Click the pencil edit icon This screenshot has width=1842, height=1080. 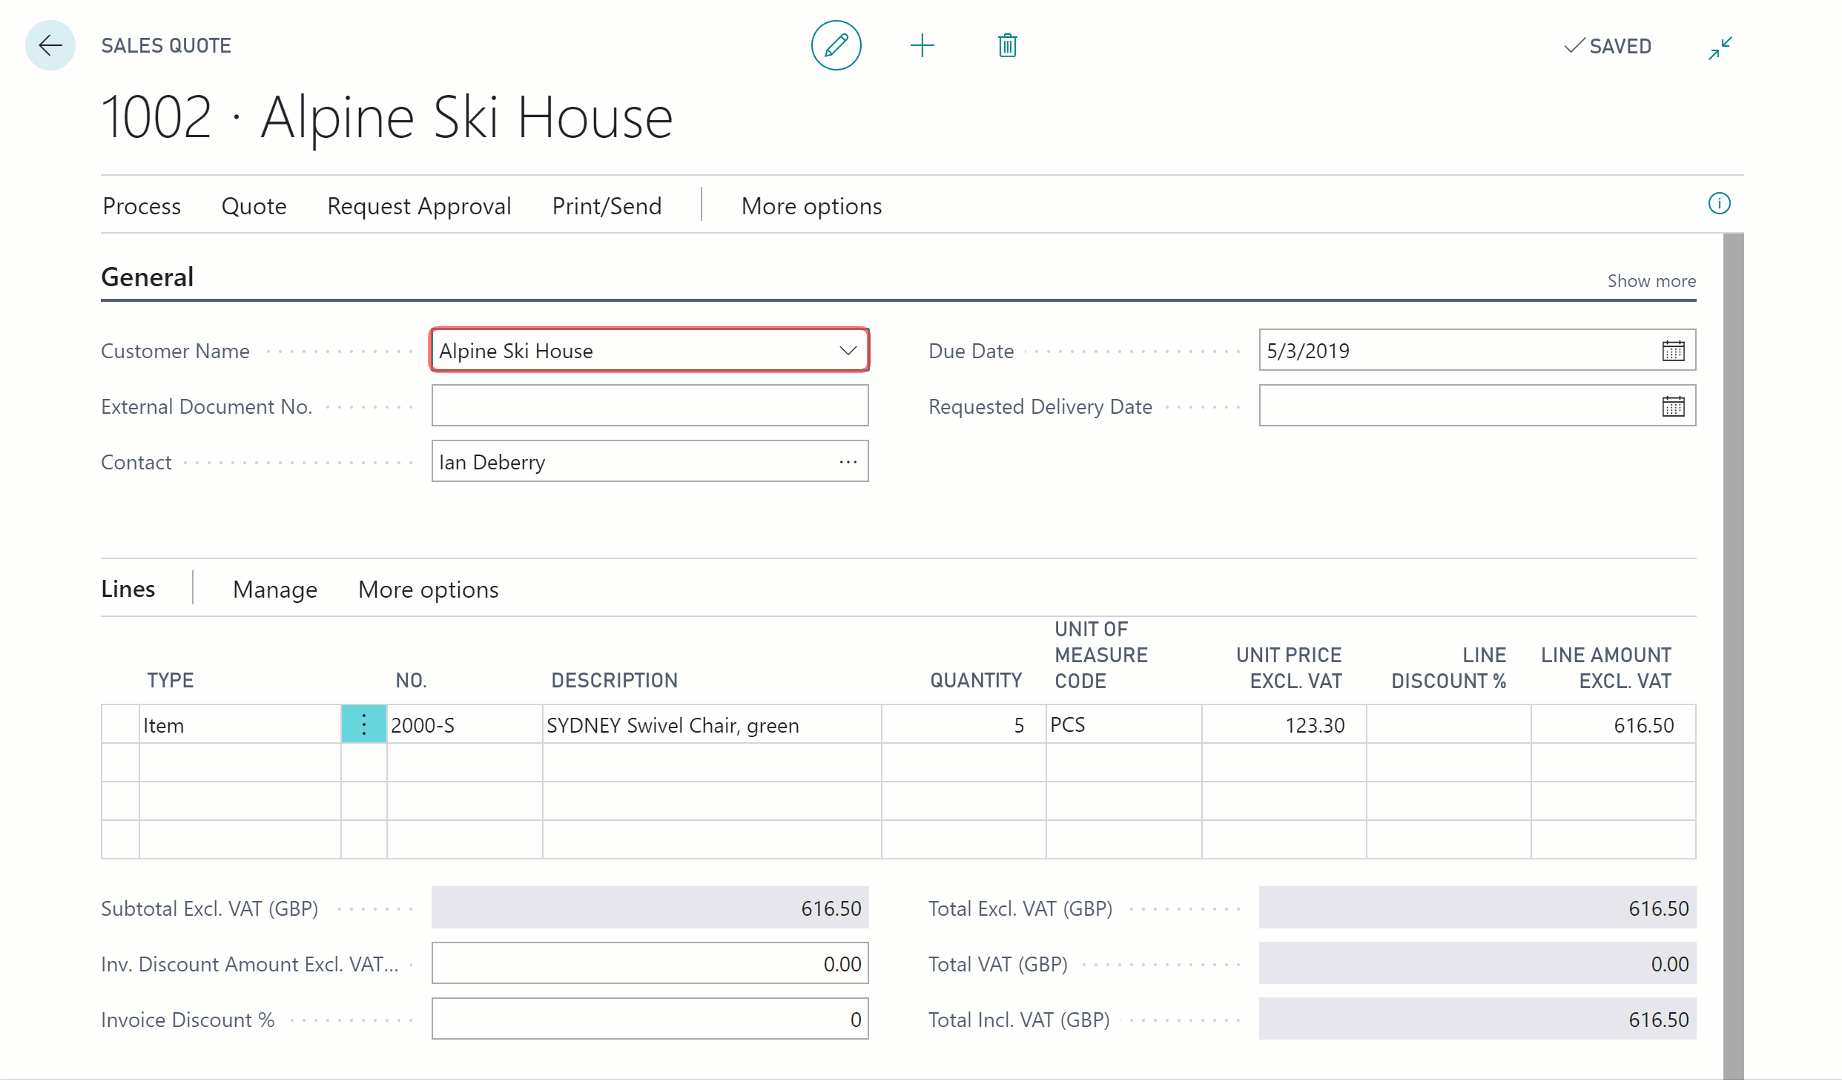[836, 45]
